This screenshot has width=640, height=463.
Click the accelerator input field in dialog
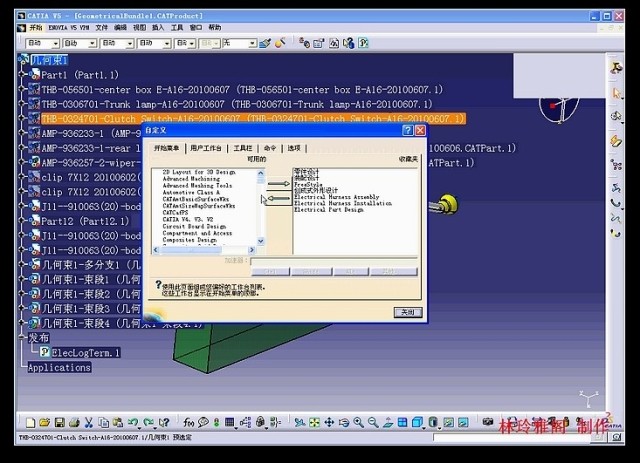[x=334, y=260]
